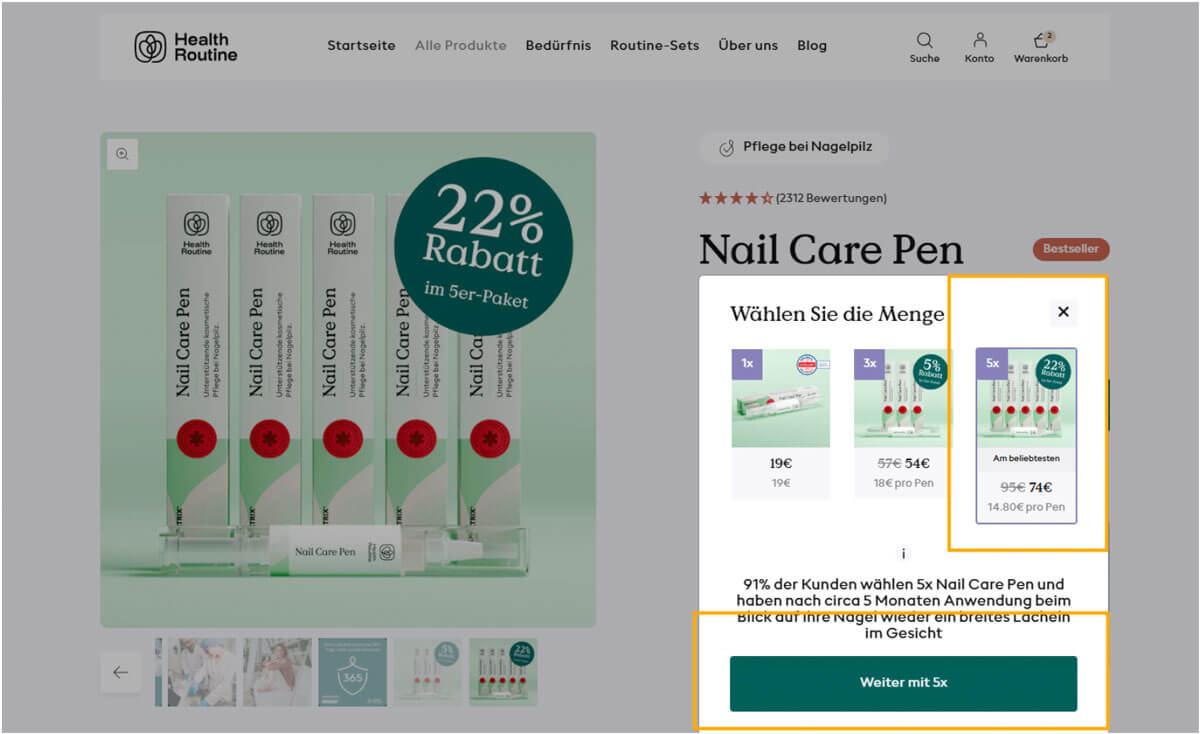The width and height of the screenshot is (1200, 734).
Task: Click the small info icon in popup
Action: 903,553
